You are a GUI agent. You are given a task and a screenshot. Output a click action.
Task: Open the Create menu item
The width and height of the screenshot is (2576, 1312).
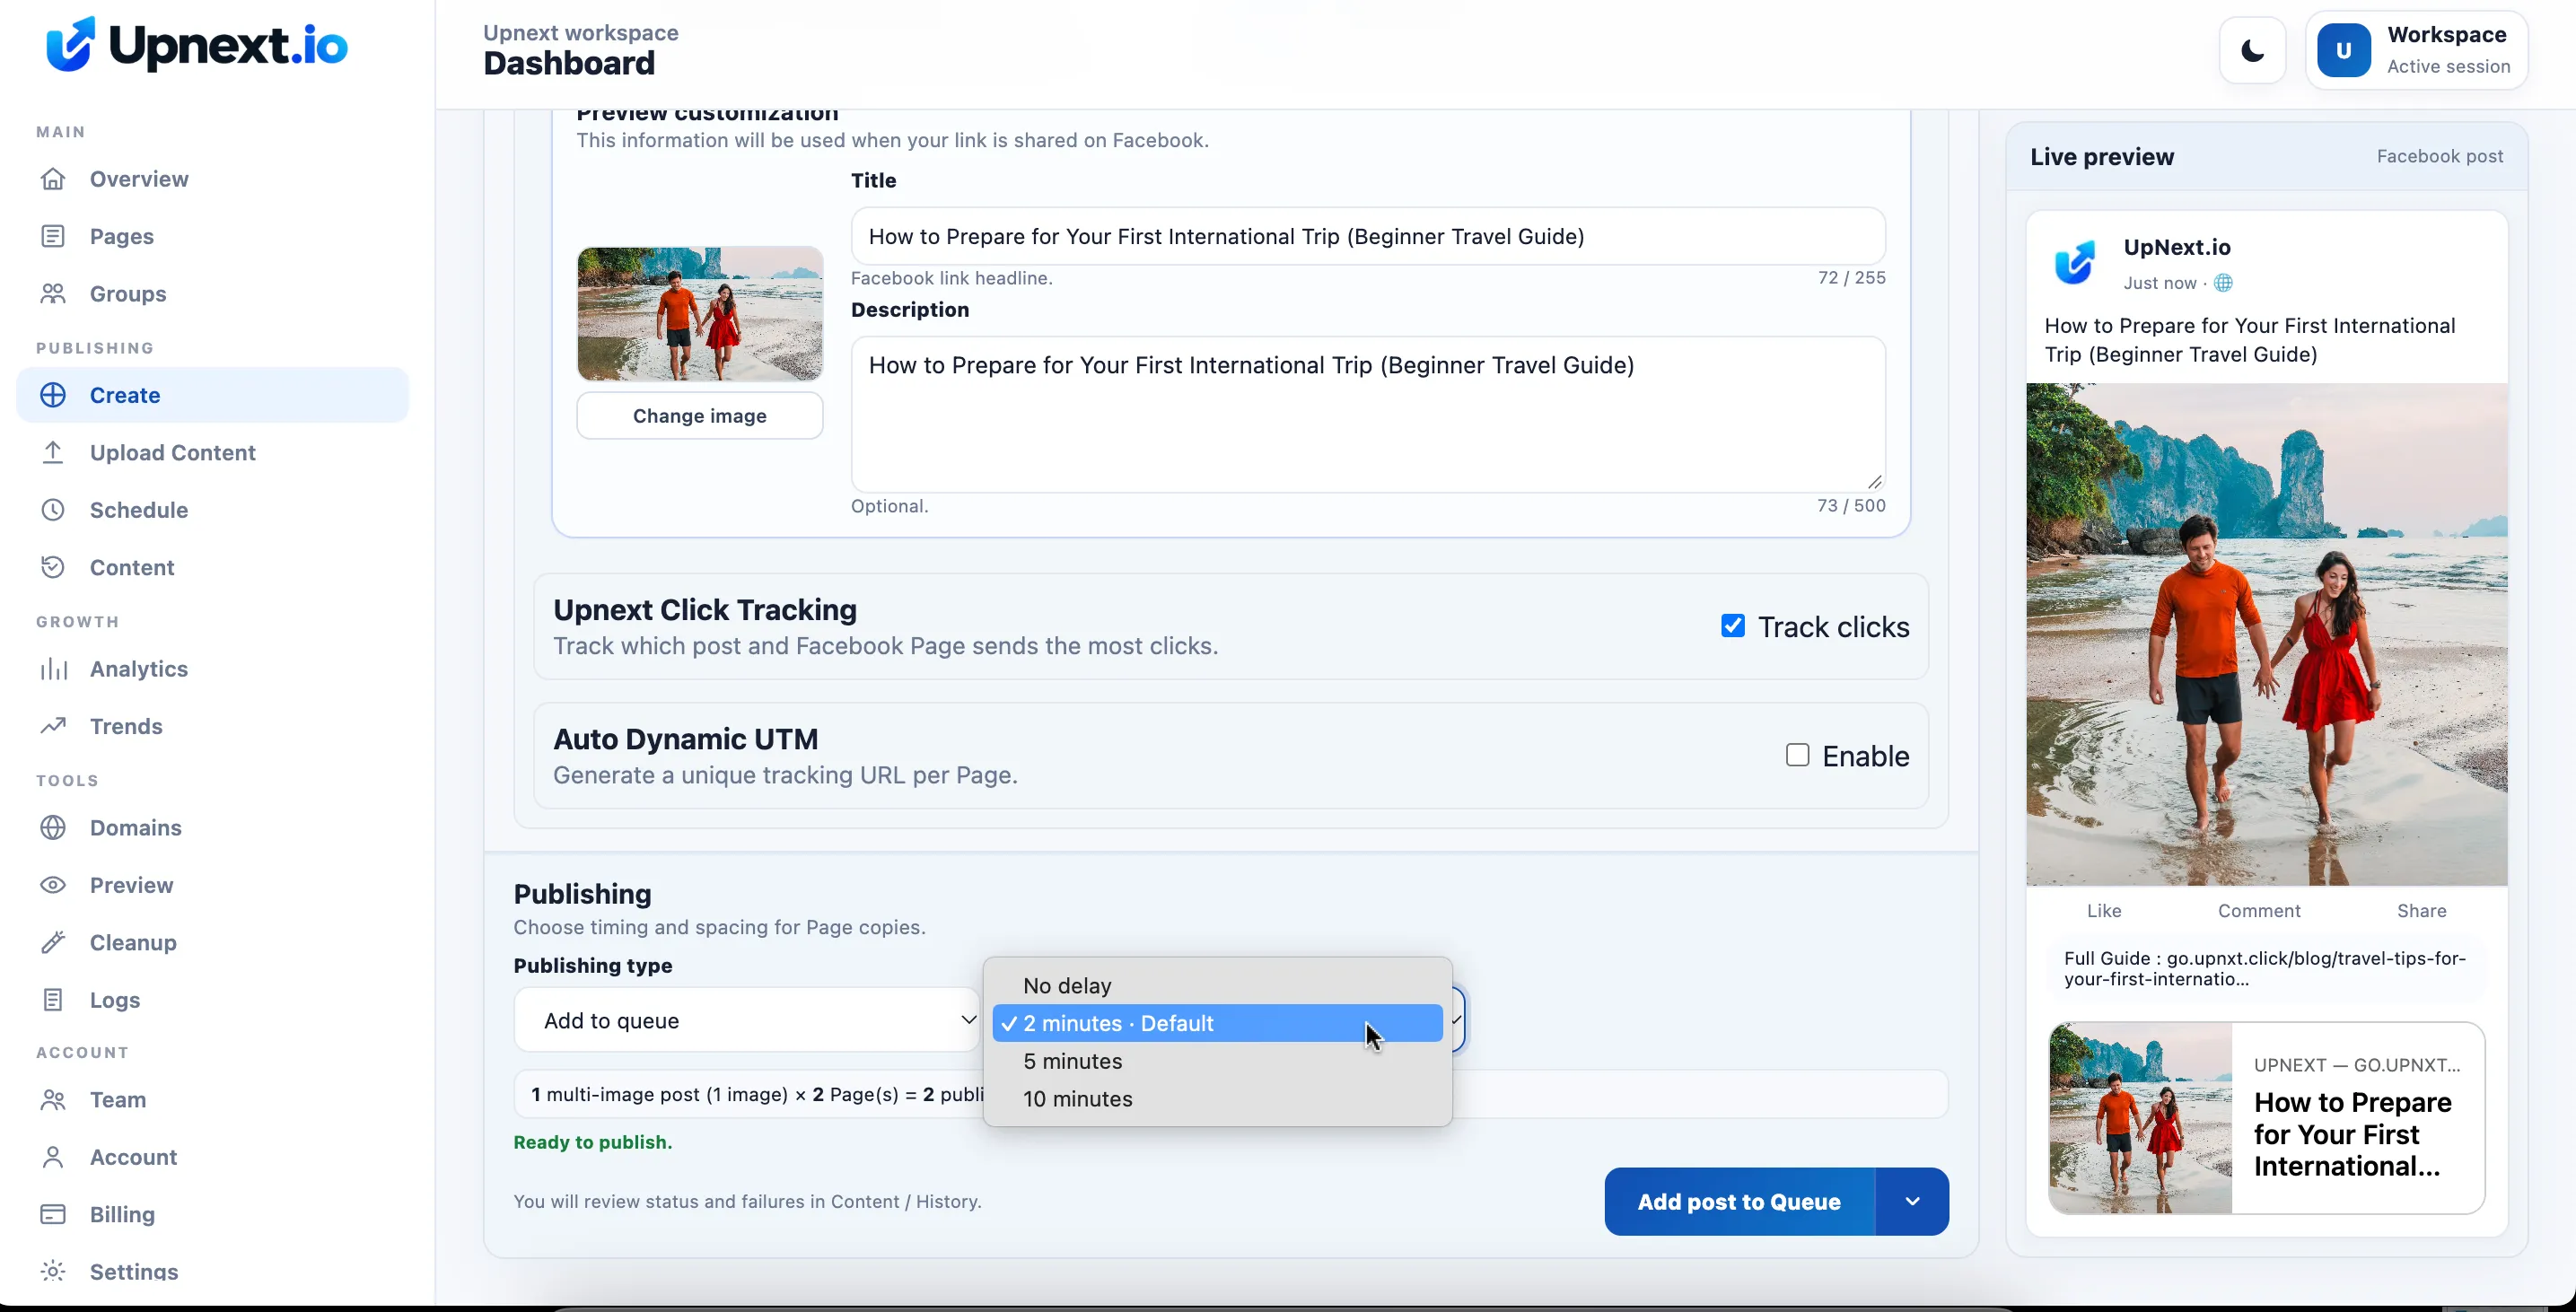[213, 395]
